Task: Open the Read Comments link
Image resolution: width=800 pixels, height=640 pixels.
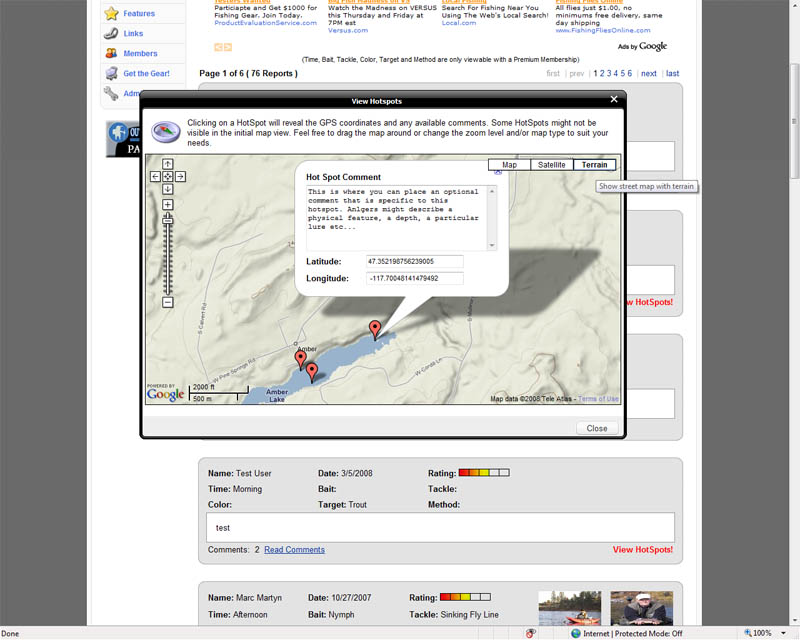Action: (294, 550)
